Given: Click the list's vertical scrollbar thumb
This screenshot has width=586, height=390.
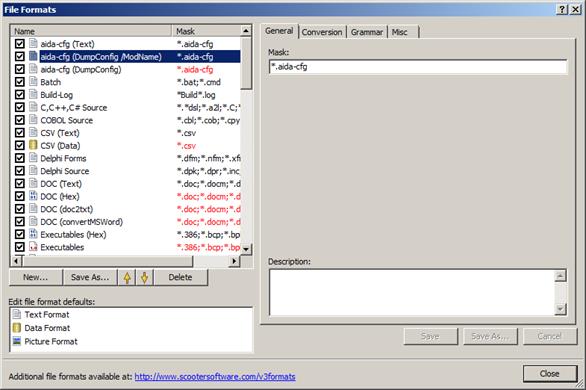Looking at the screenshot, I should pyautogui.click(x=246, y=63).
